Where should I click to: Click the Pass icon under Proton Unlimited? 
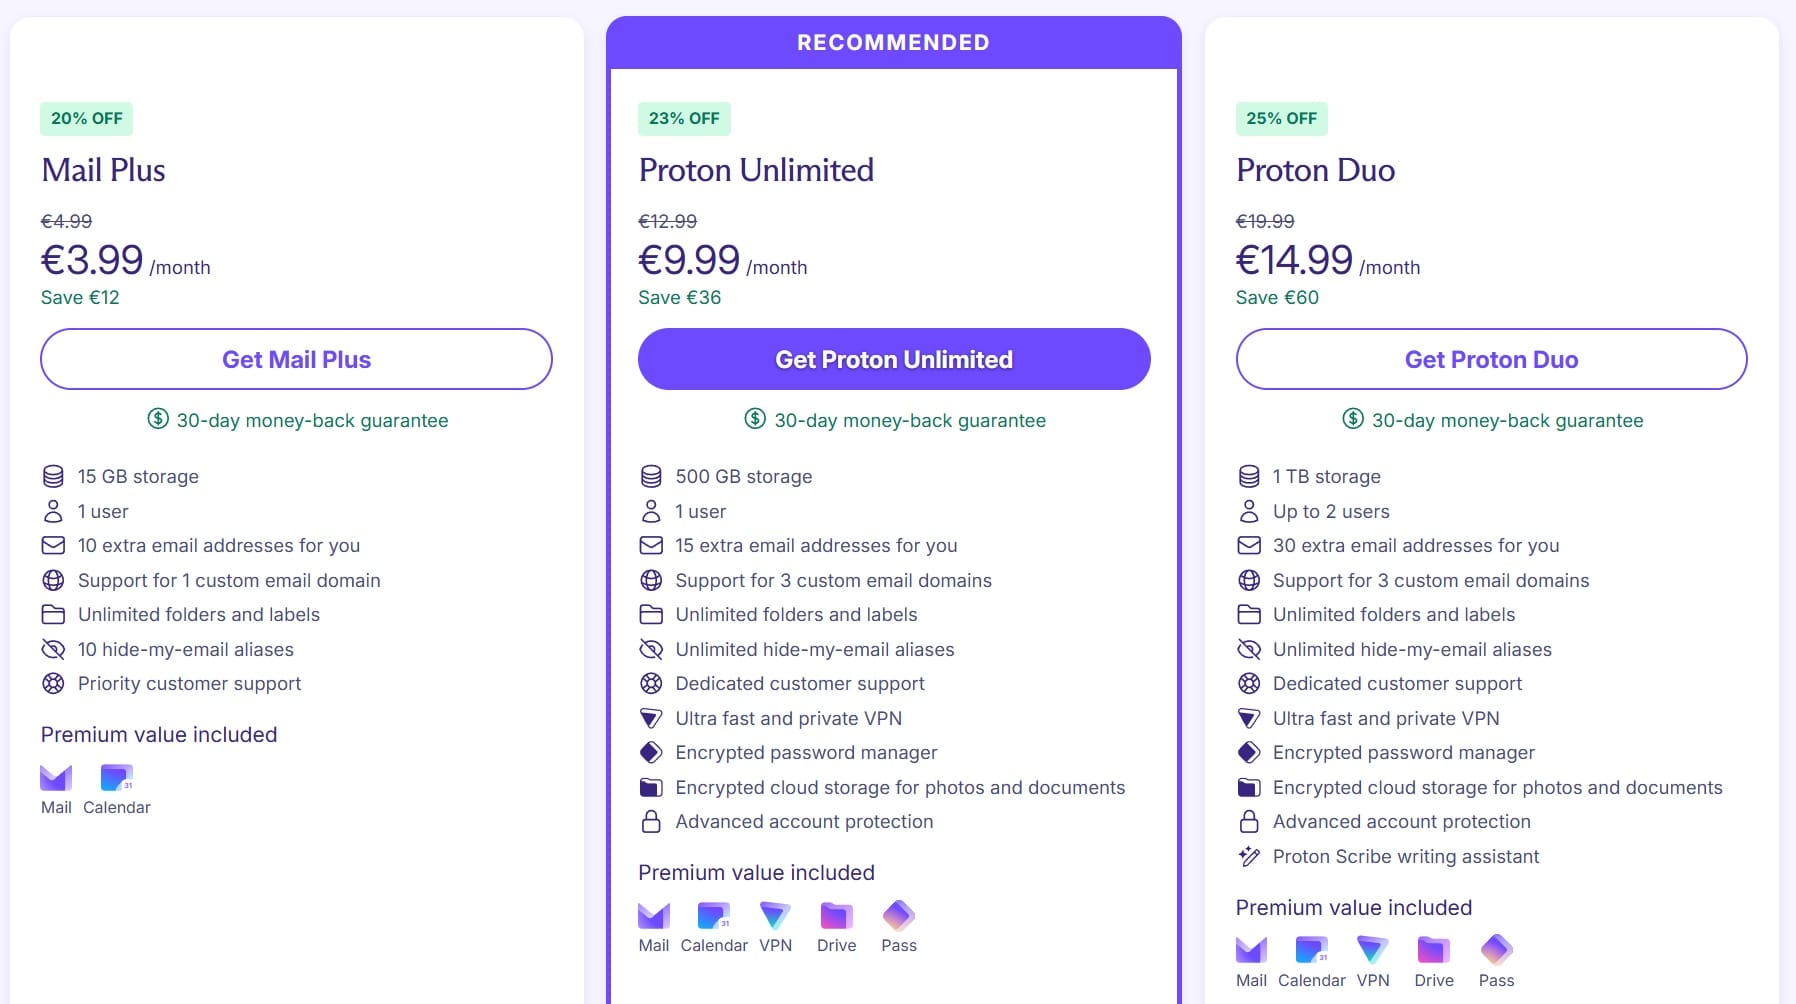click(x=898, y=915)
